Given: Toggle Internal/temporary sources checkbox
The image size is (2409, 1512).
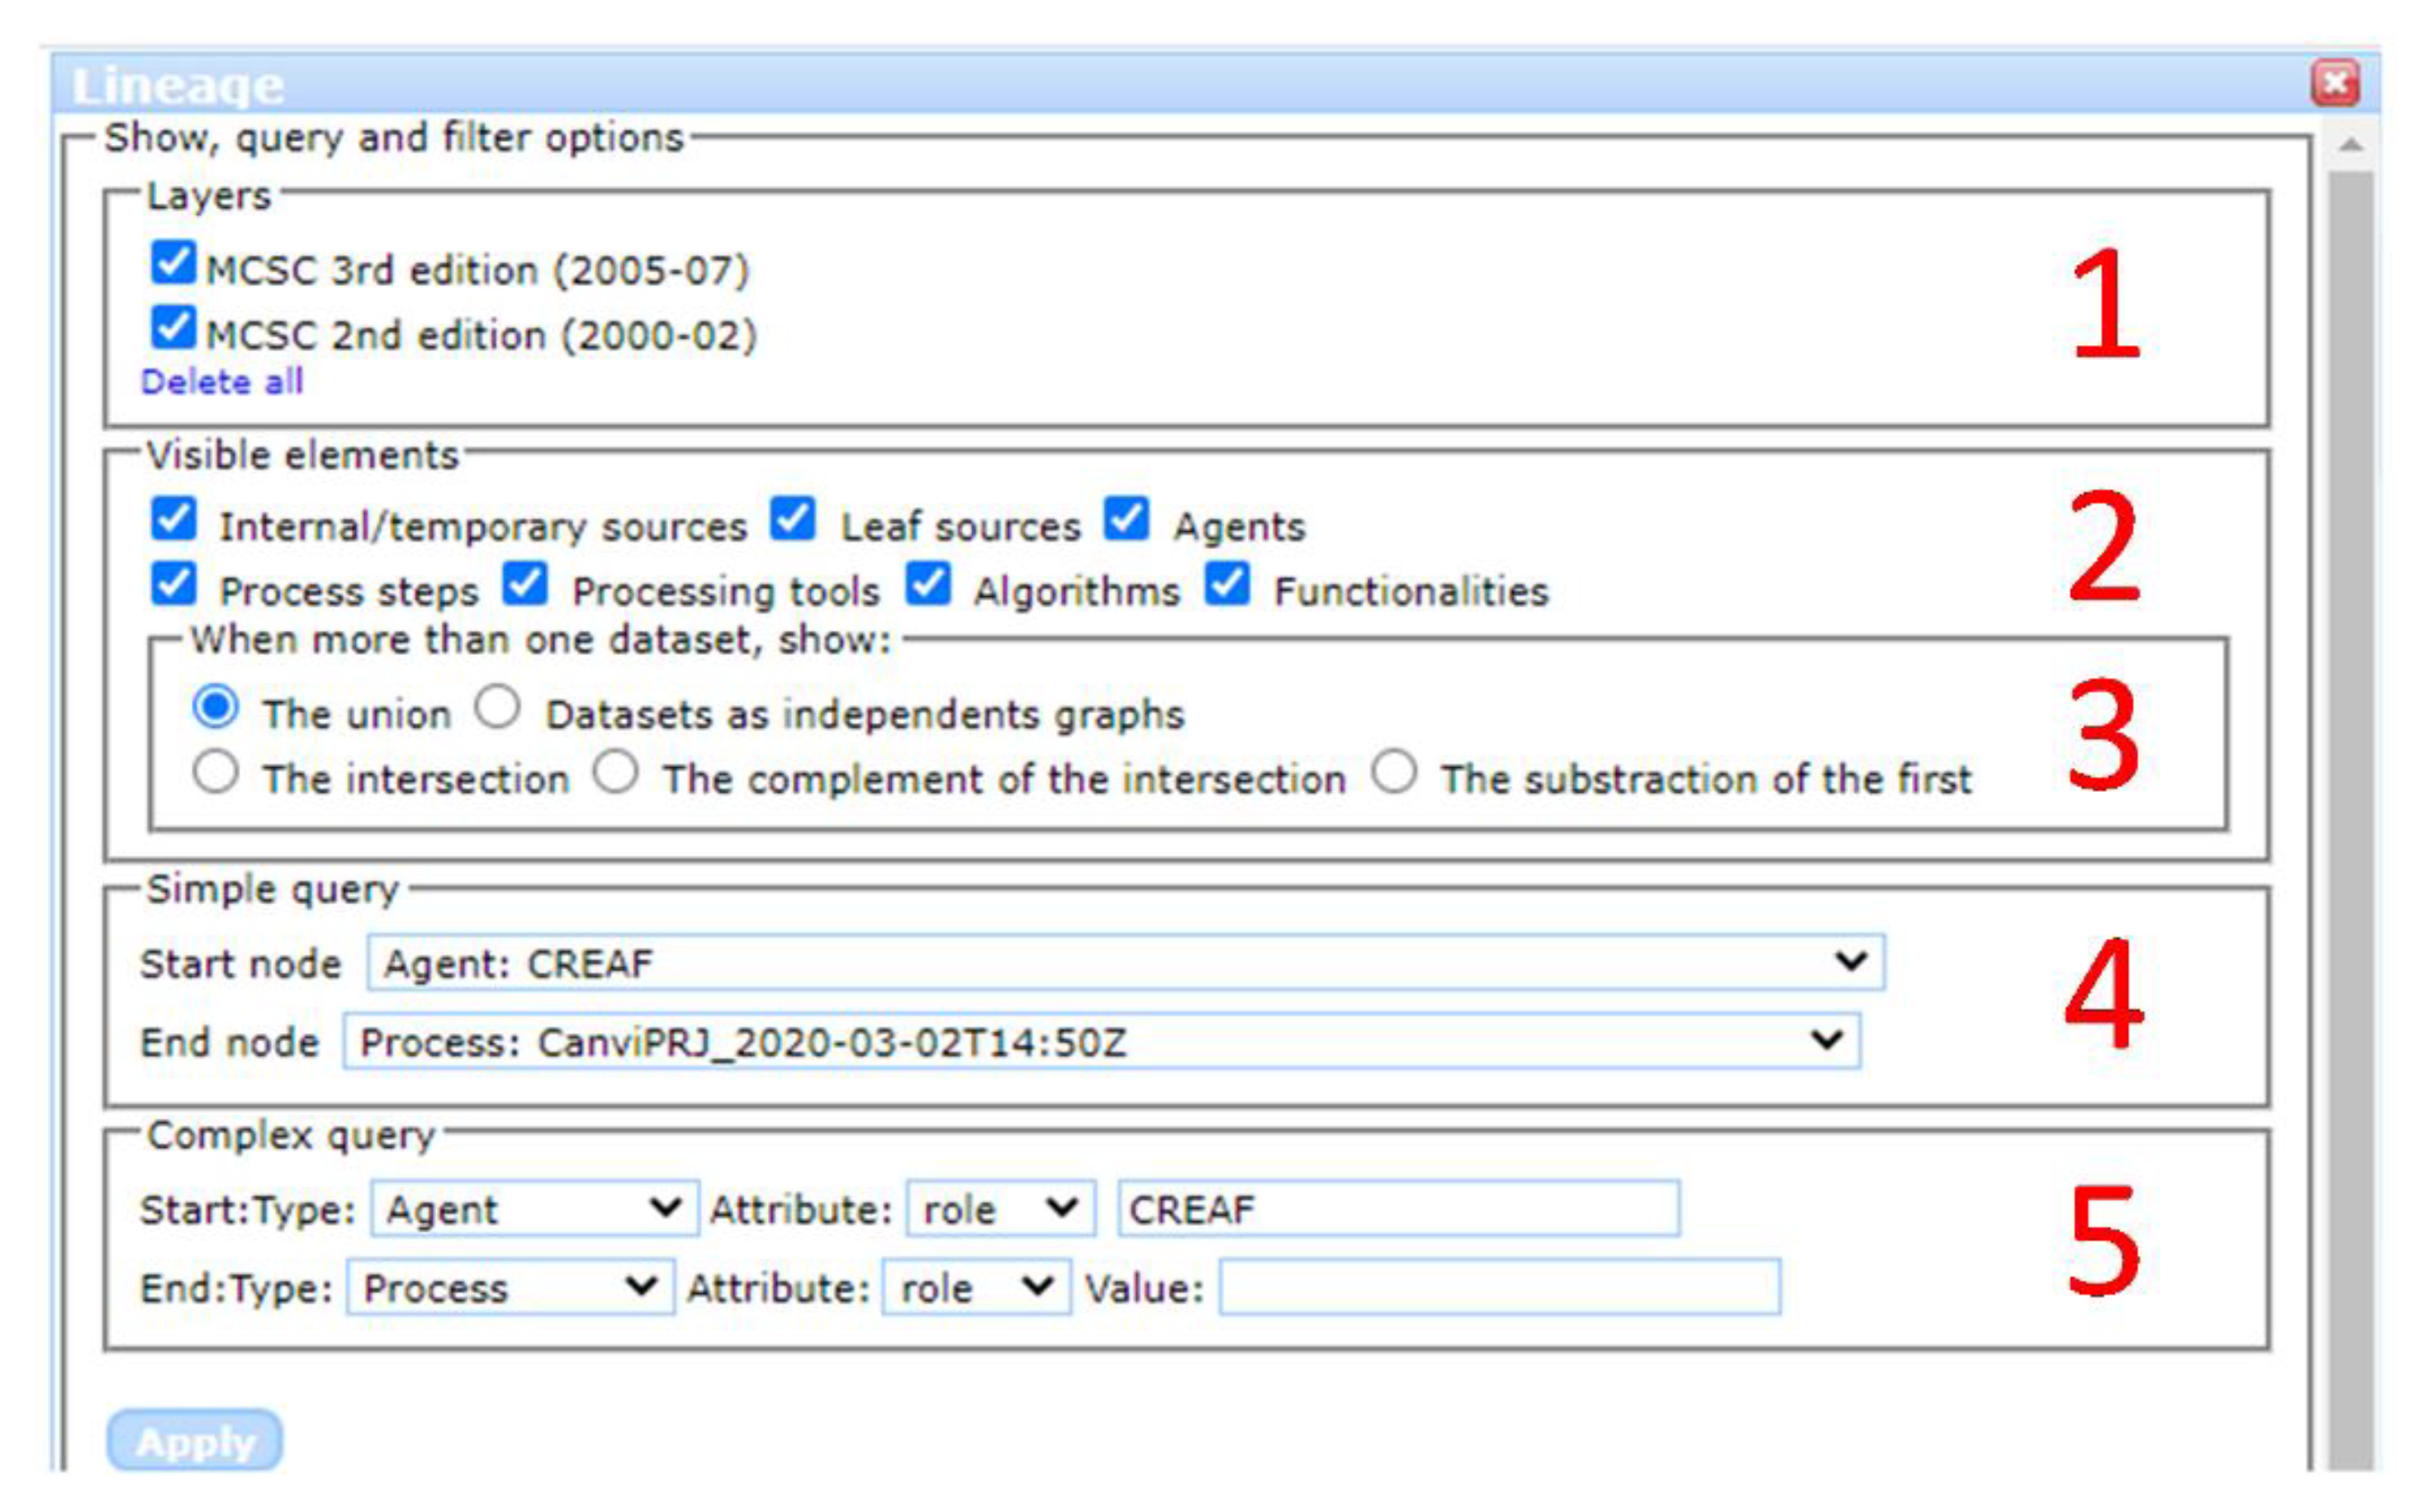Looking at the screenshot, I should tap(173, 519).
